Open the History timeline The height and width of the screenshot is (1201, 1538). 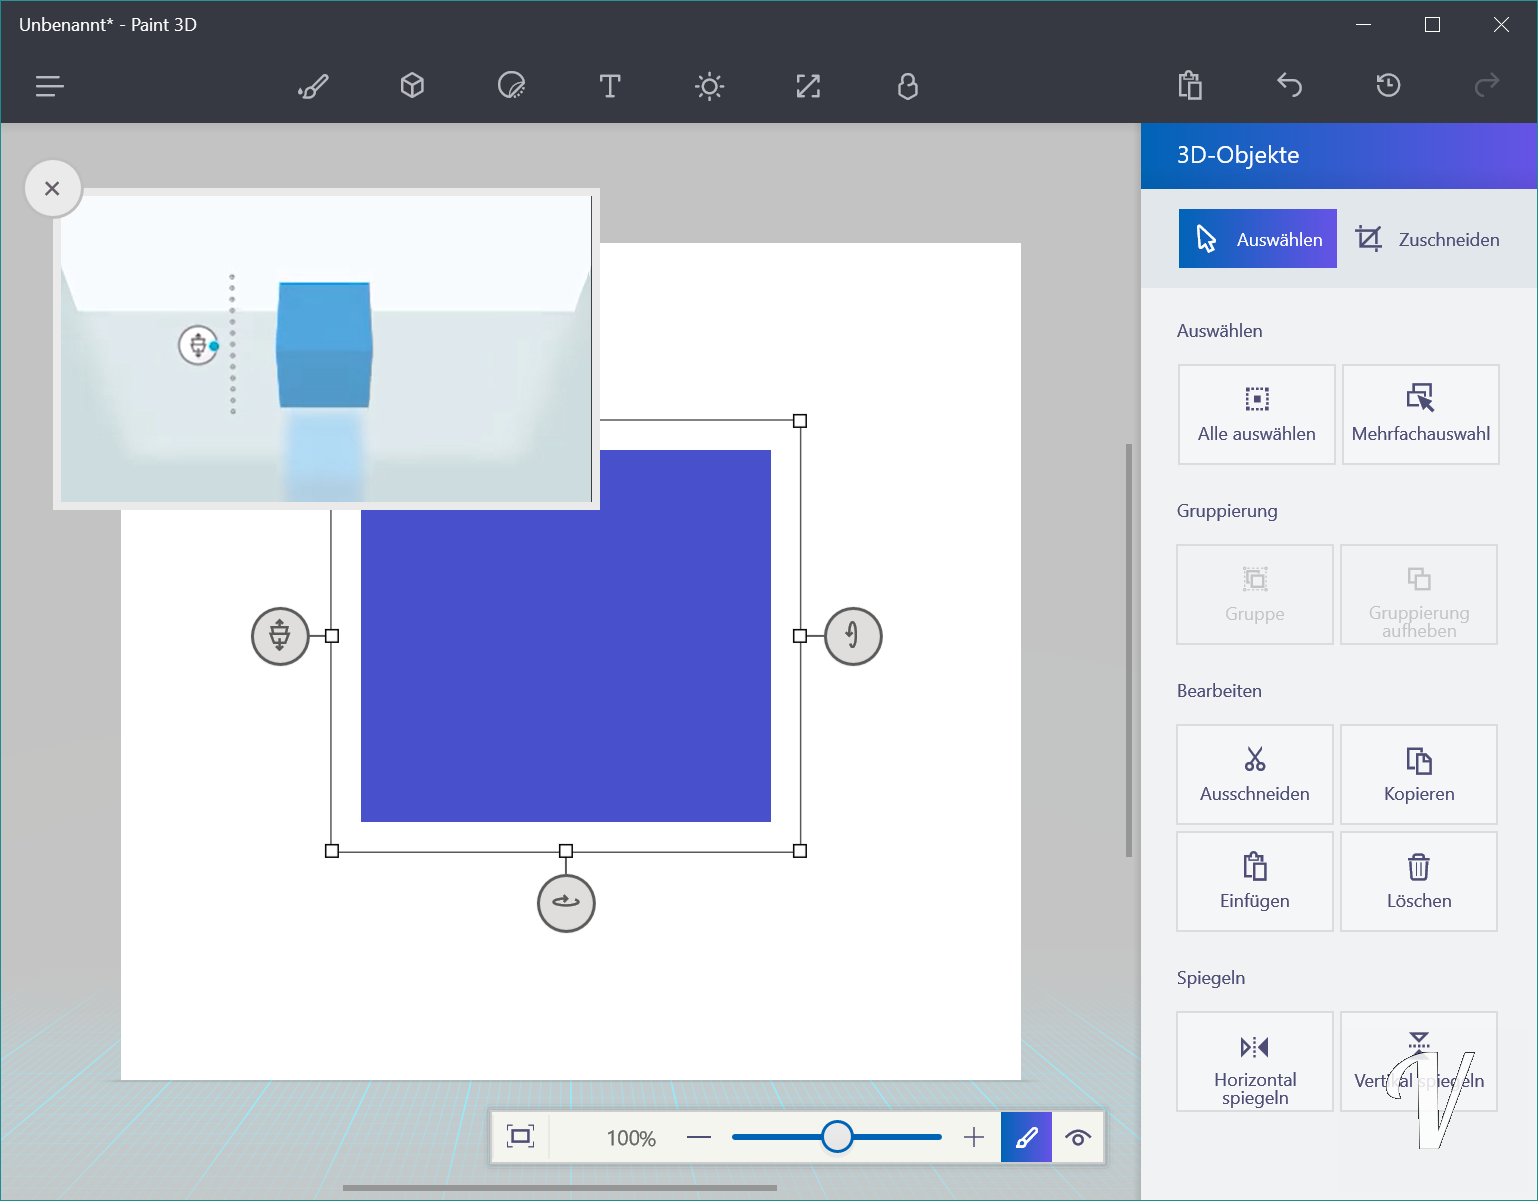[1388, 87]
